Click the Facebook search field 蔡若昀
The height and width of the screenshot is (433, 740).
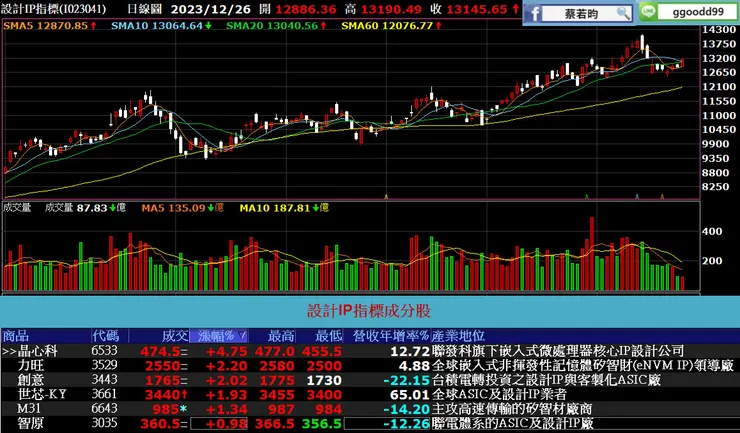pyautogui.click(x=581, y=14)
